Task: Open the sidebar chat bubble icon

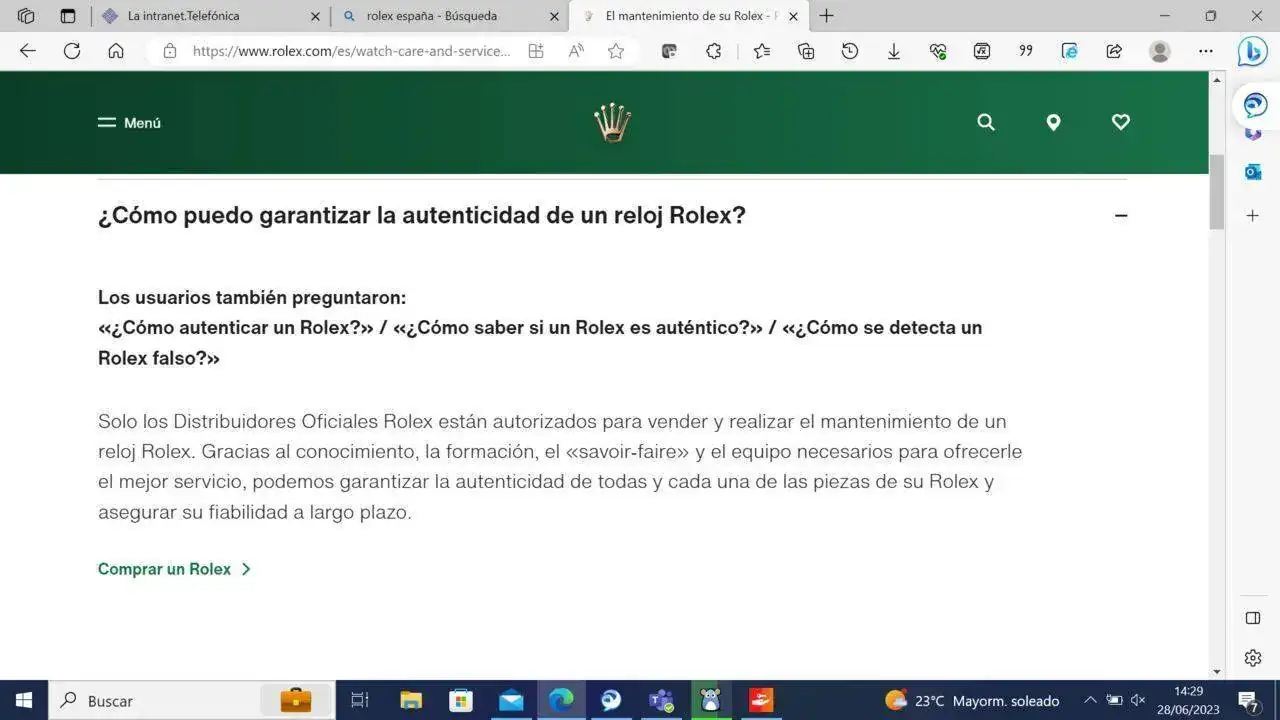Action: (x=1255, y=104)
